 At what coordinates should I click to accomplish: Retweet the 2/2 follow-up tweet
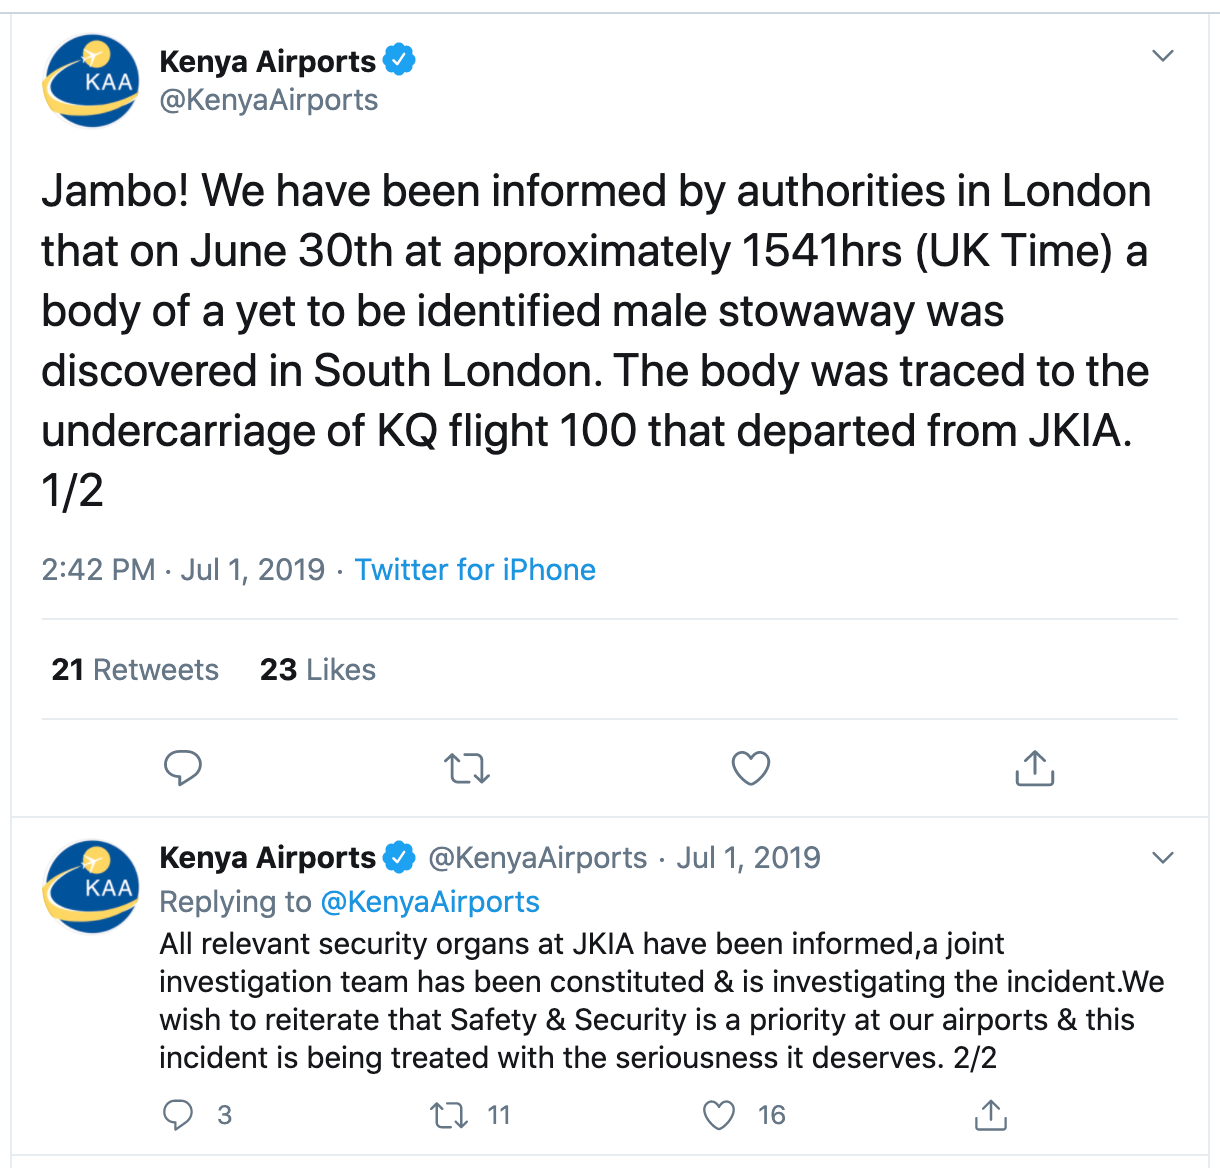(449, 1114)
